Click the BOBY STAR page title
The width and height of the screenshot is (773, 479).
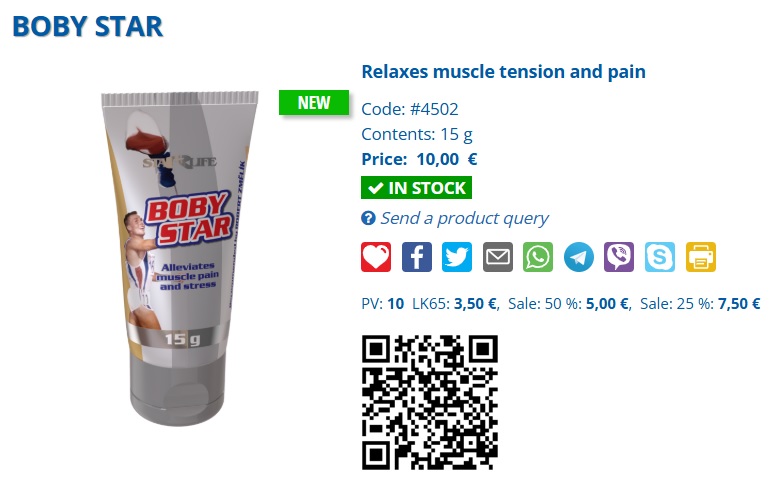tap(88, 26)
